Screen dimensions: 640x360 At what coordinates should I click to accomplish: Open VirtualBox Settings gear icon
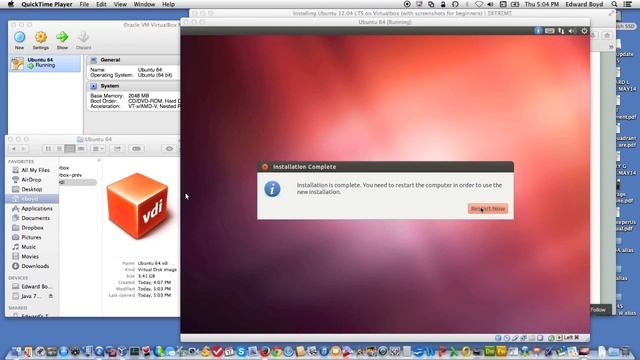click(40, 40)
